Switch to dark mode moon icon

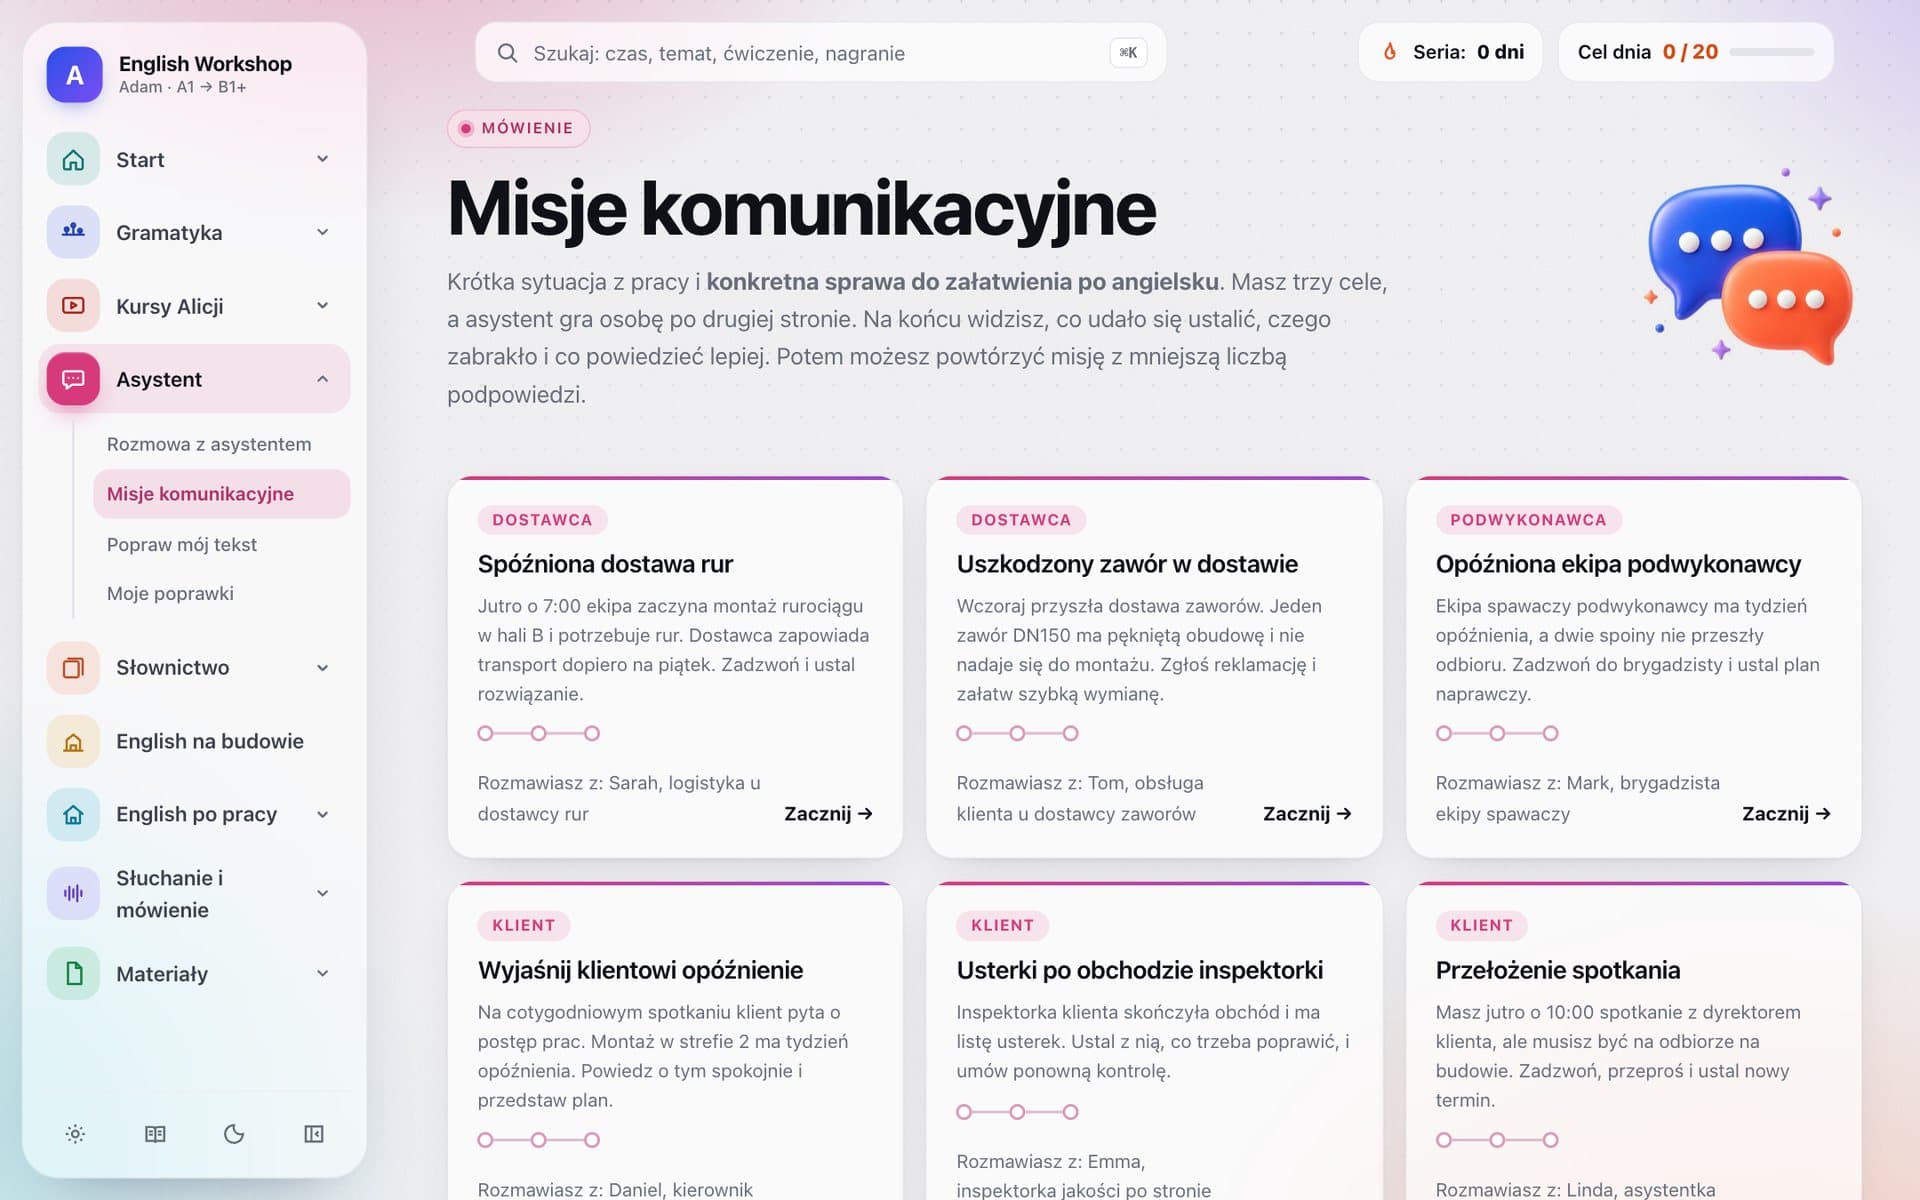[234, 1134]
